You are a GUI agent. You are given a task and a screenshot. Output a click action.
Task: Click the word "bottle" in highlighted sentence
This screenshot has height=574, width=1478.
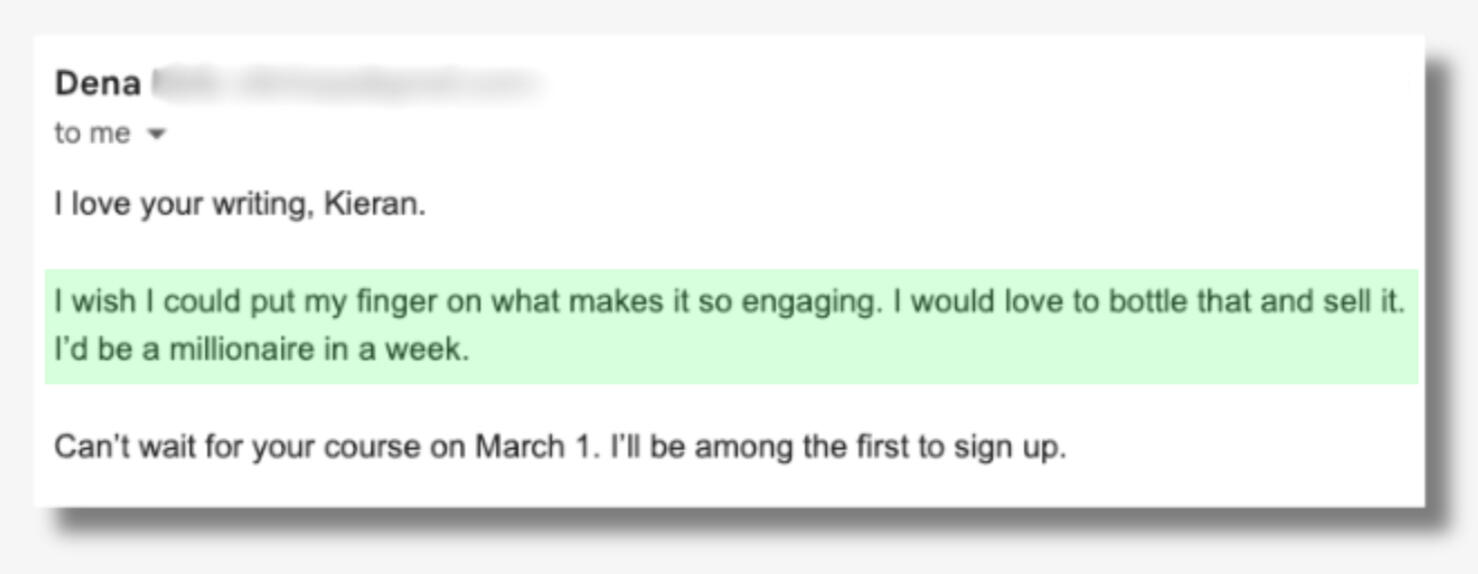(1144, 302)
